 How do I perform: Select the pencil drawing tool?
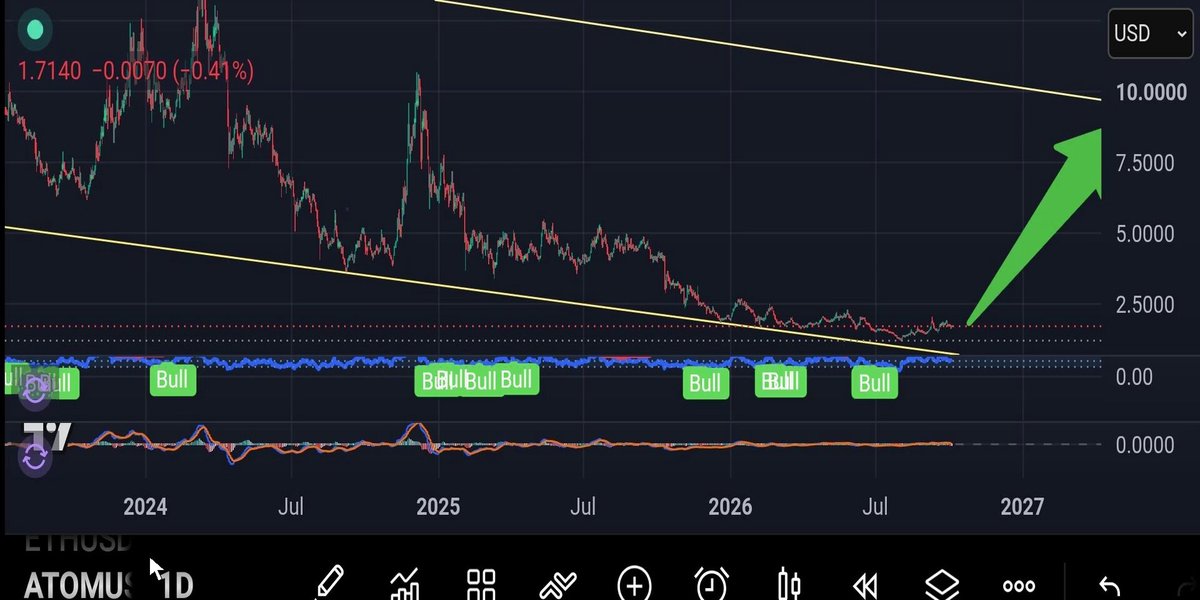coord(330,584)
